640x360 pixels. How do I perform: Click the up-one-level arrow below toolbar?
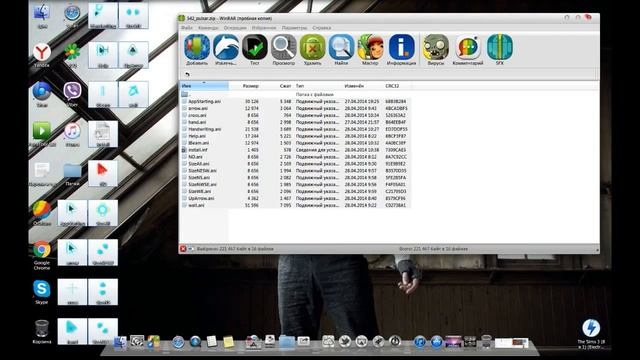[x=187, y=74]
